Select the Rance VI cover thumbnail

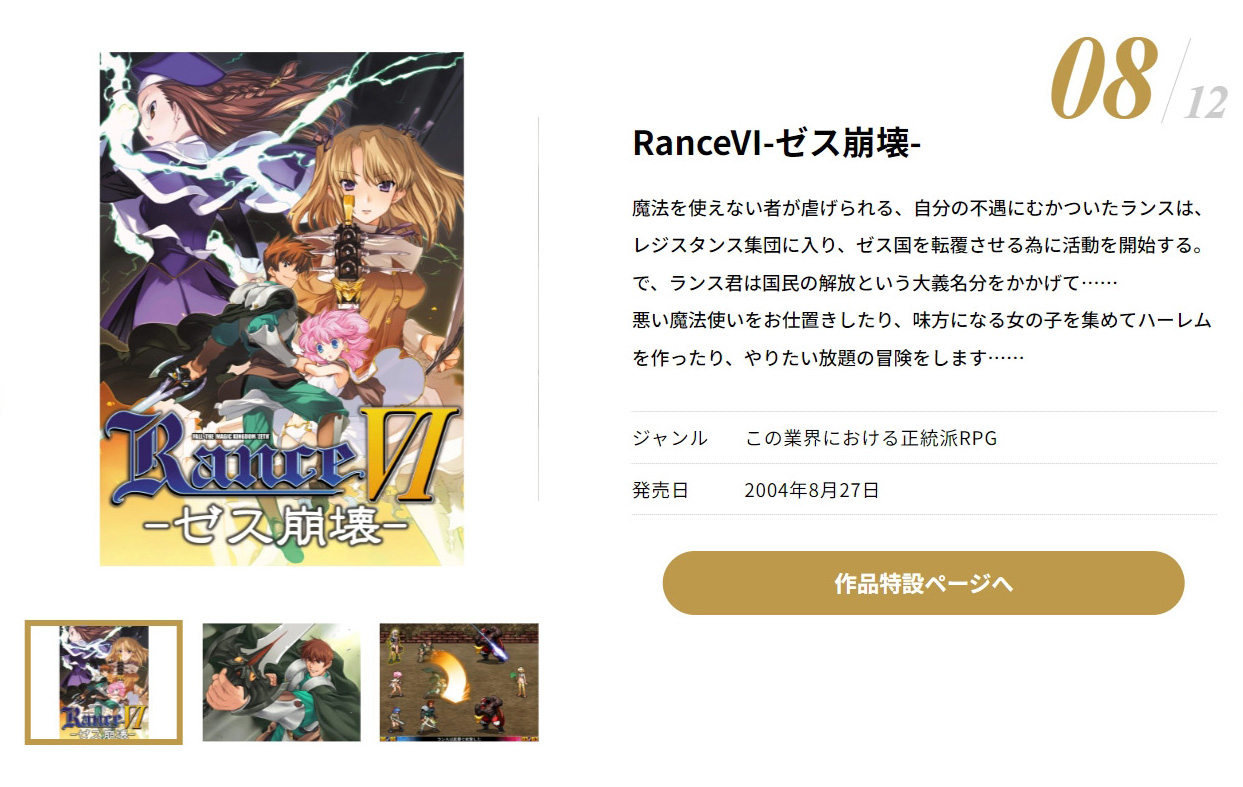tap(104, 682)
